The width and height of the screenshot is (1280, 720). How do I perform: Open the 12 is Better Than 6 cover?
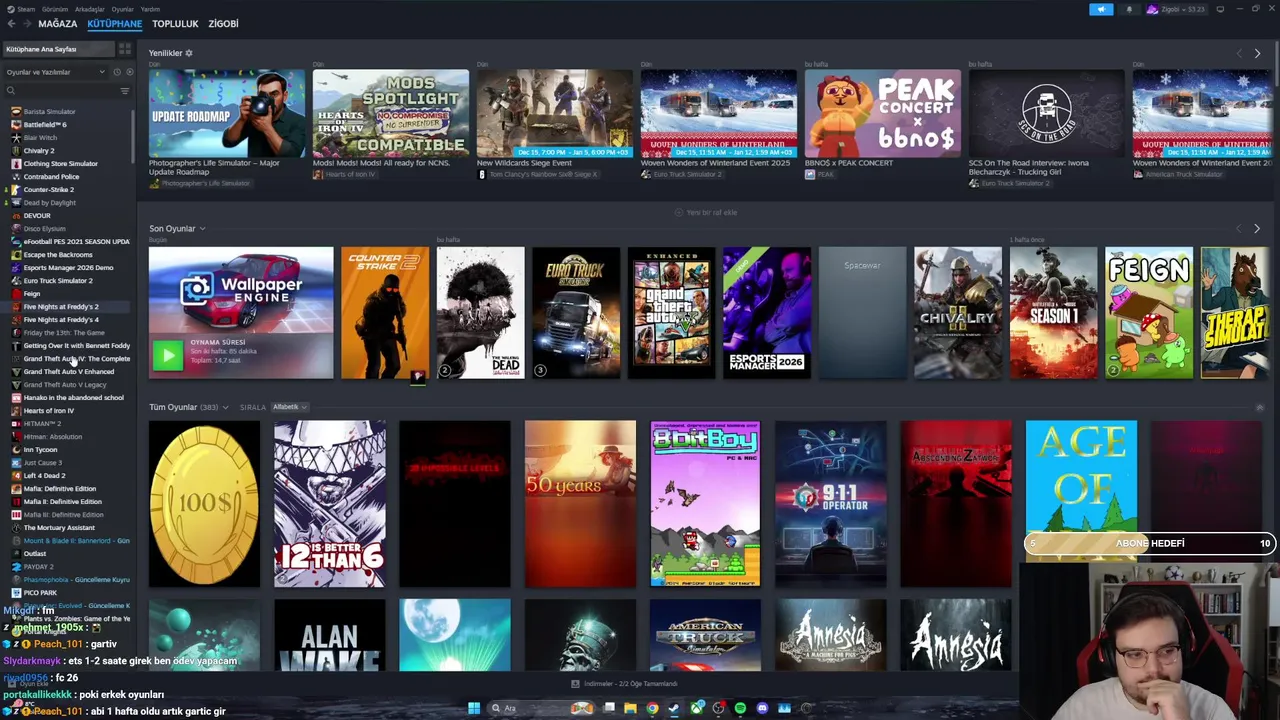point(329,503)
